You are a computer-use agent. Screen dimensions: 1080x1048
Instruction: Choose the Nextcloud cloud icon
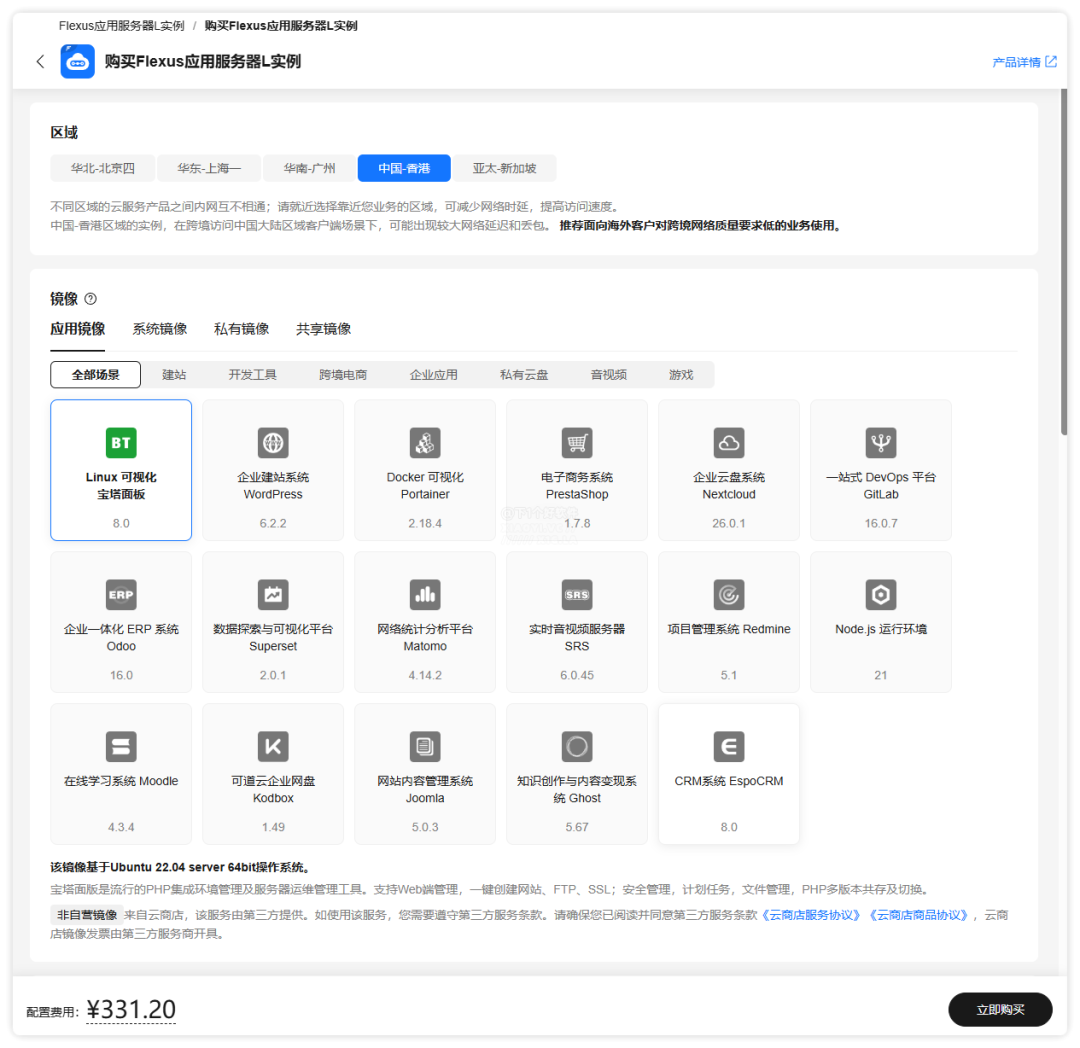729,443
